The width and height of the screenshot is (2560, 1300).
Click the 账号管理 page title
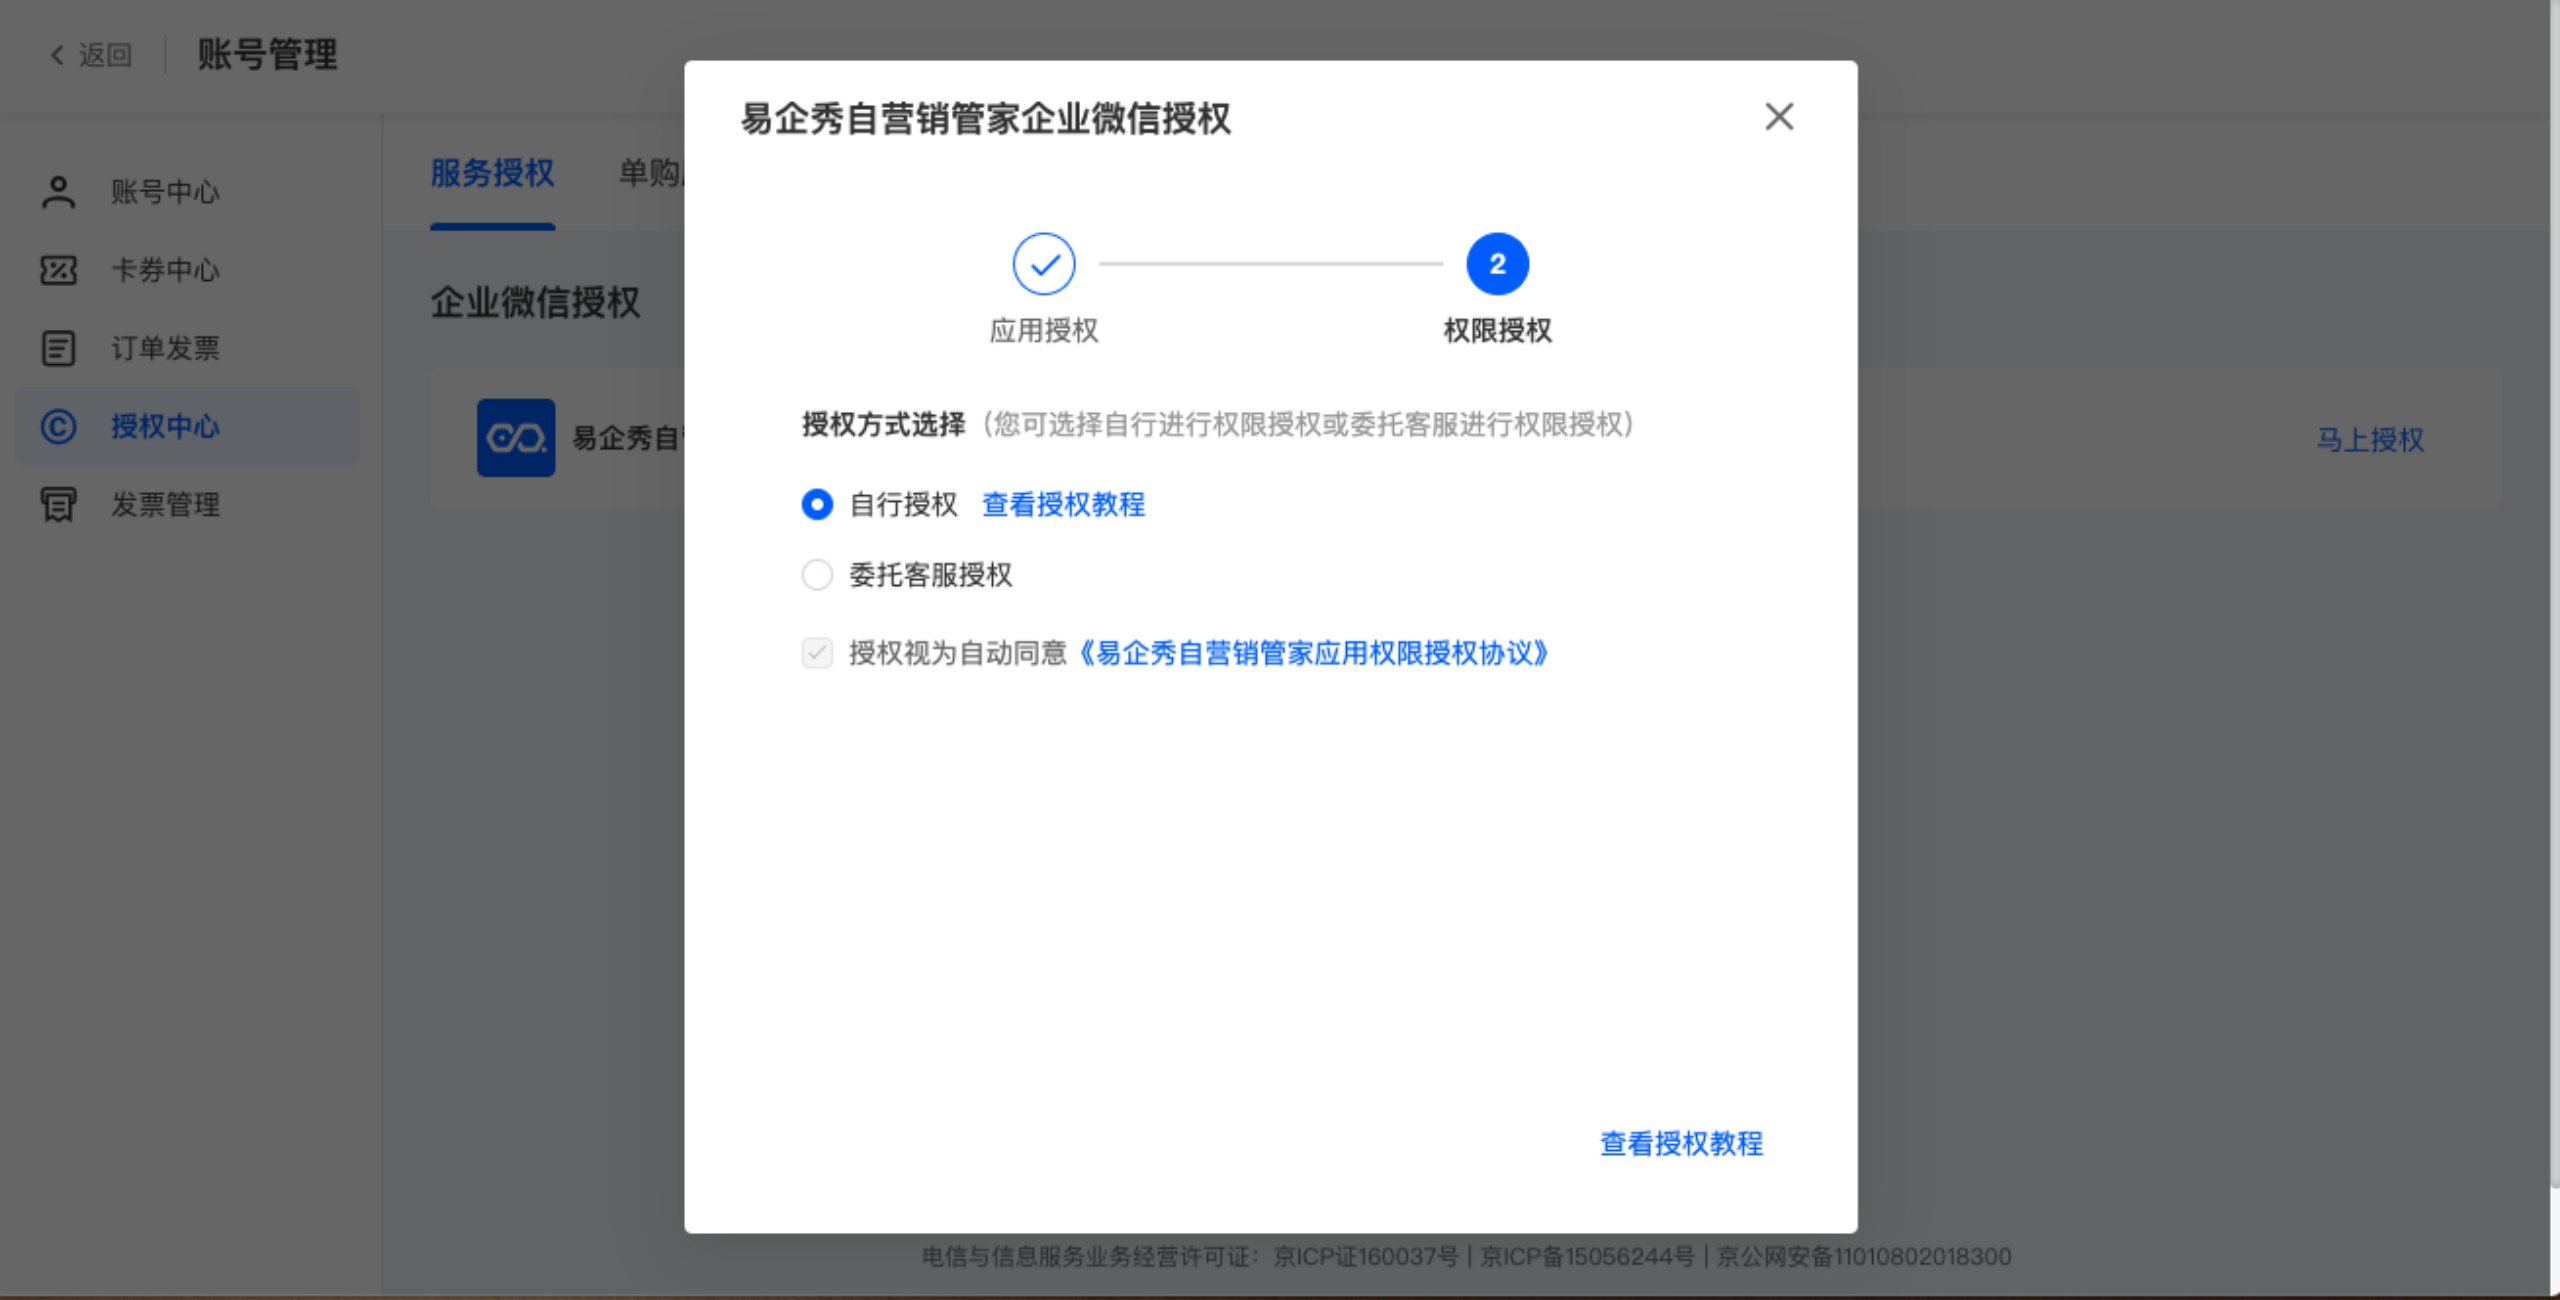(267, 55)
